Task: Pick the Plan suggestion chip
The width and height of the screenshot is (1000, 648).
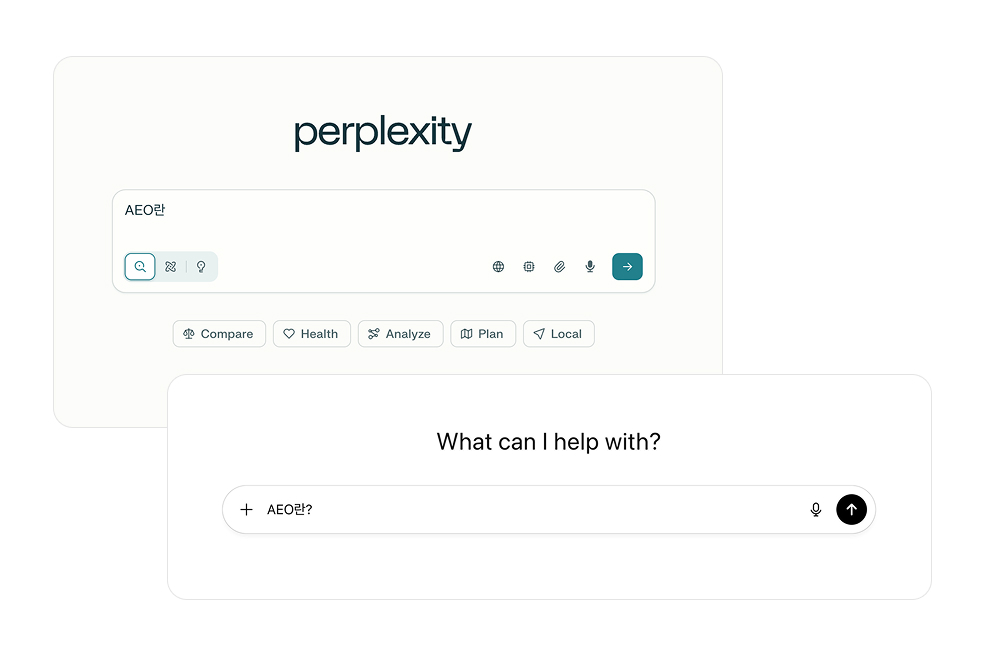Action: pos(483,334)
